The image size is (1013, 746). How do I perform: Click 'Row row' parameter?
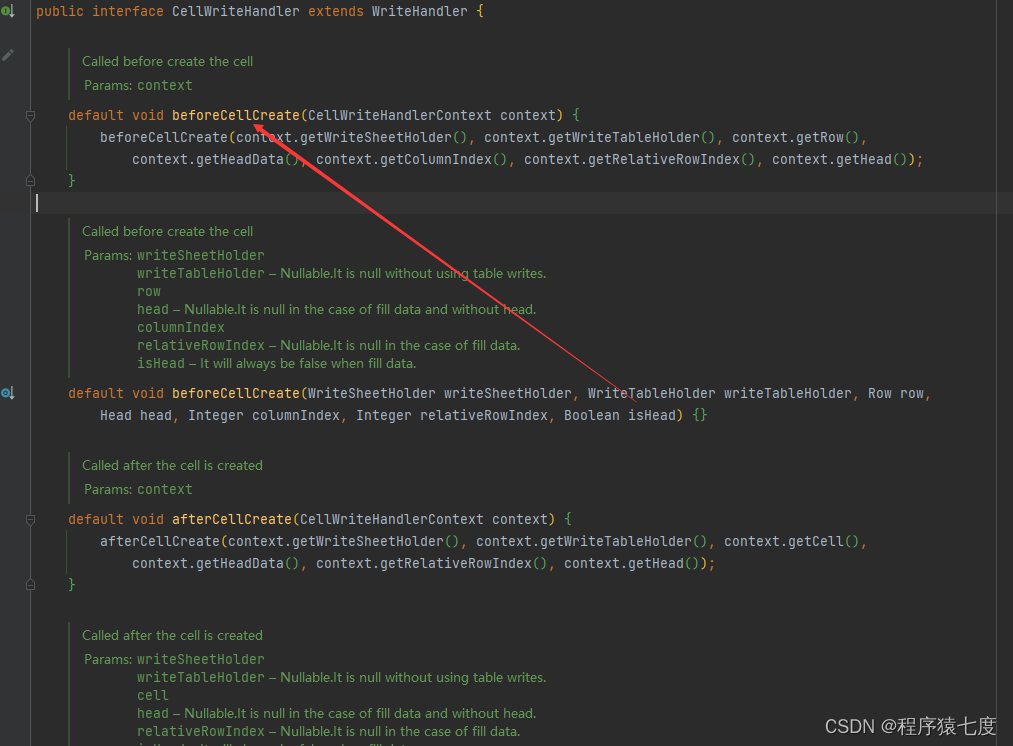pyautogui.click(x=895, y=393)
